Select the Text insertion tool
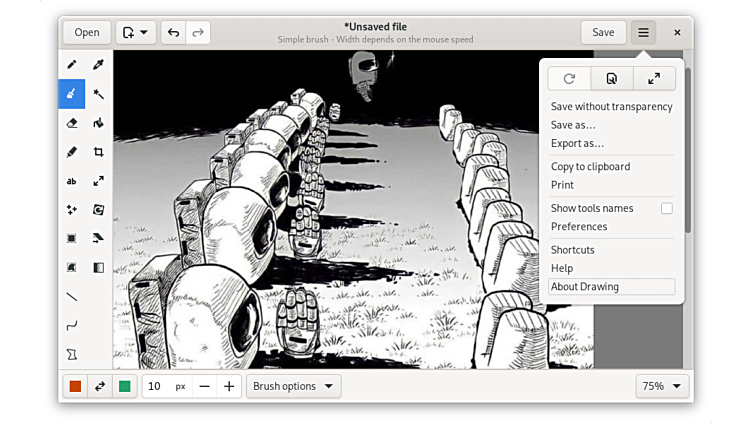752x423 pixels. (x=72, y=181)
